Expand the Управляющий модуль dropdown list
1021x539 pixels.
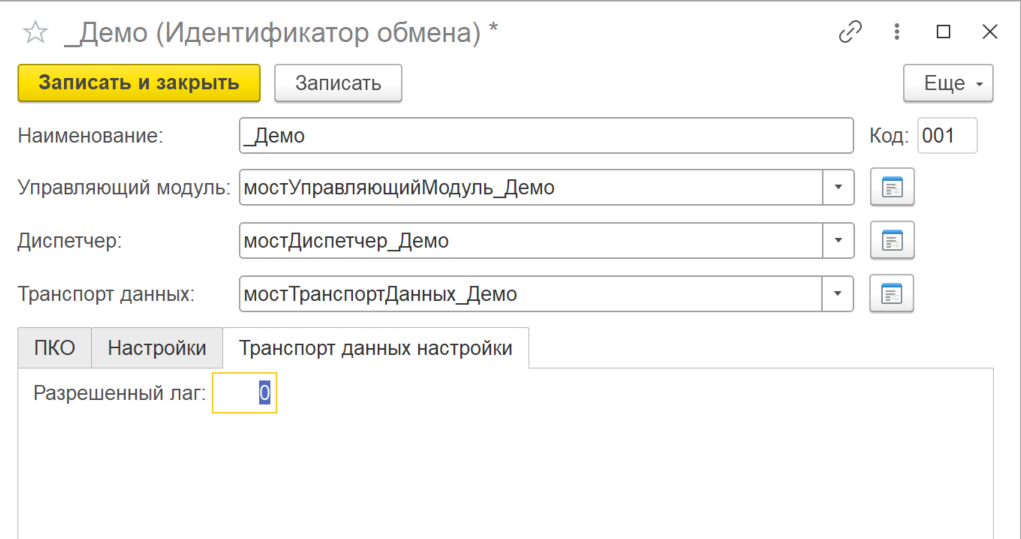[838, 187]
